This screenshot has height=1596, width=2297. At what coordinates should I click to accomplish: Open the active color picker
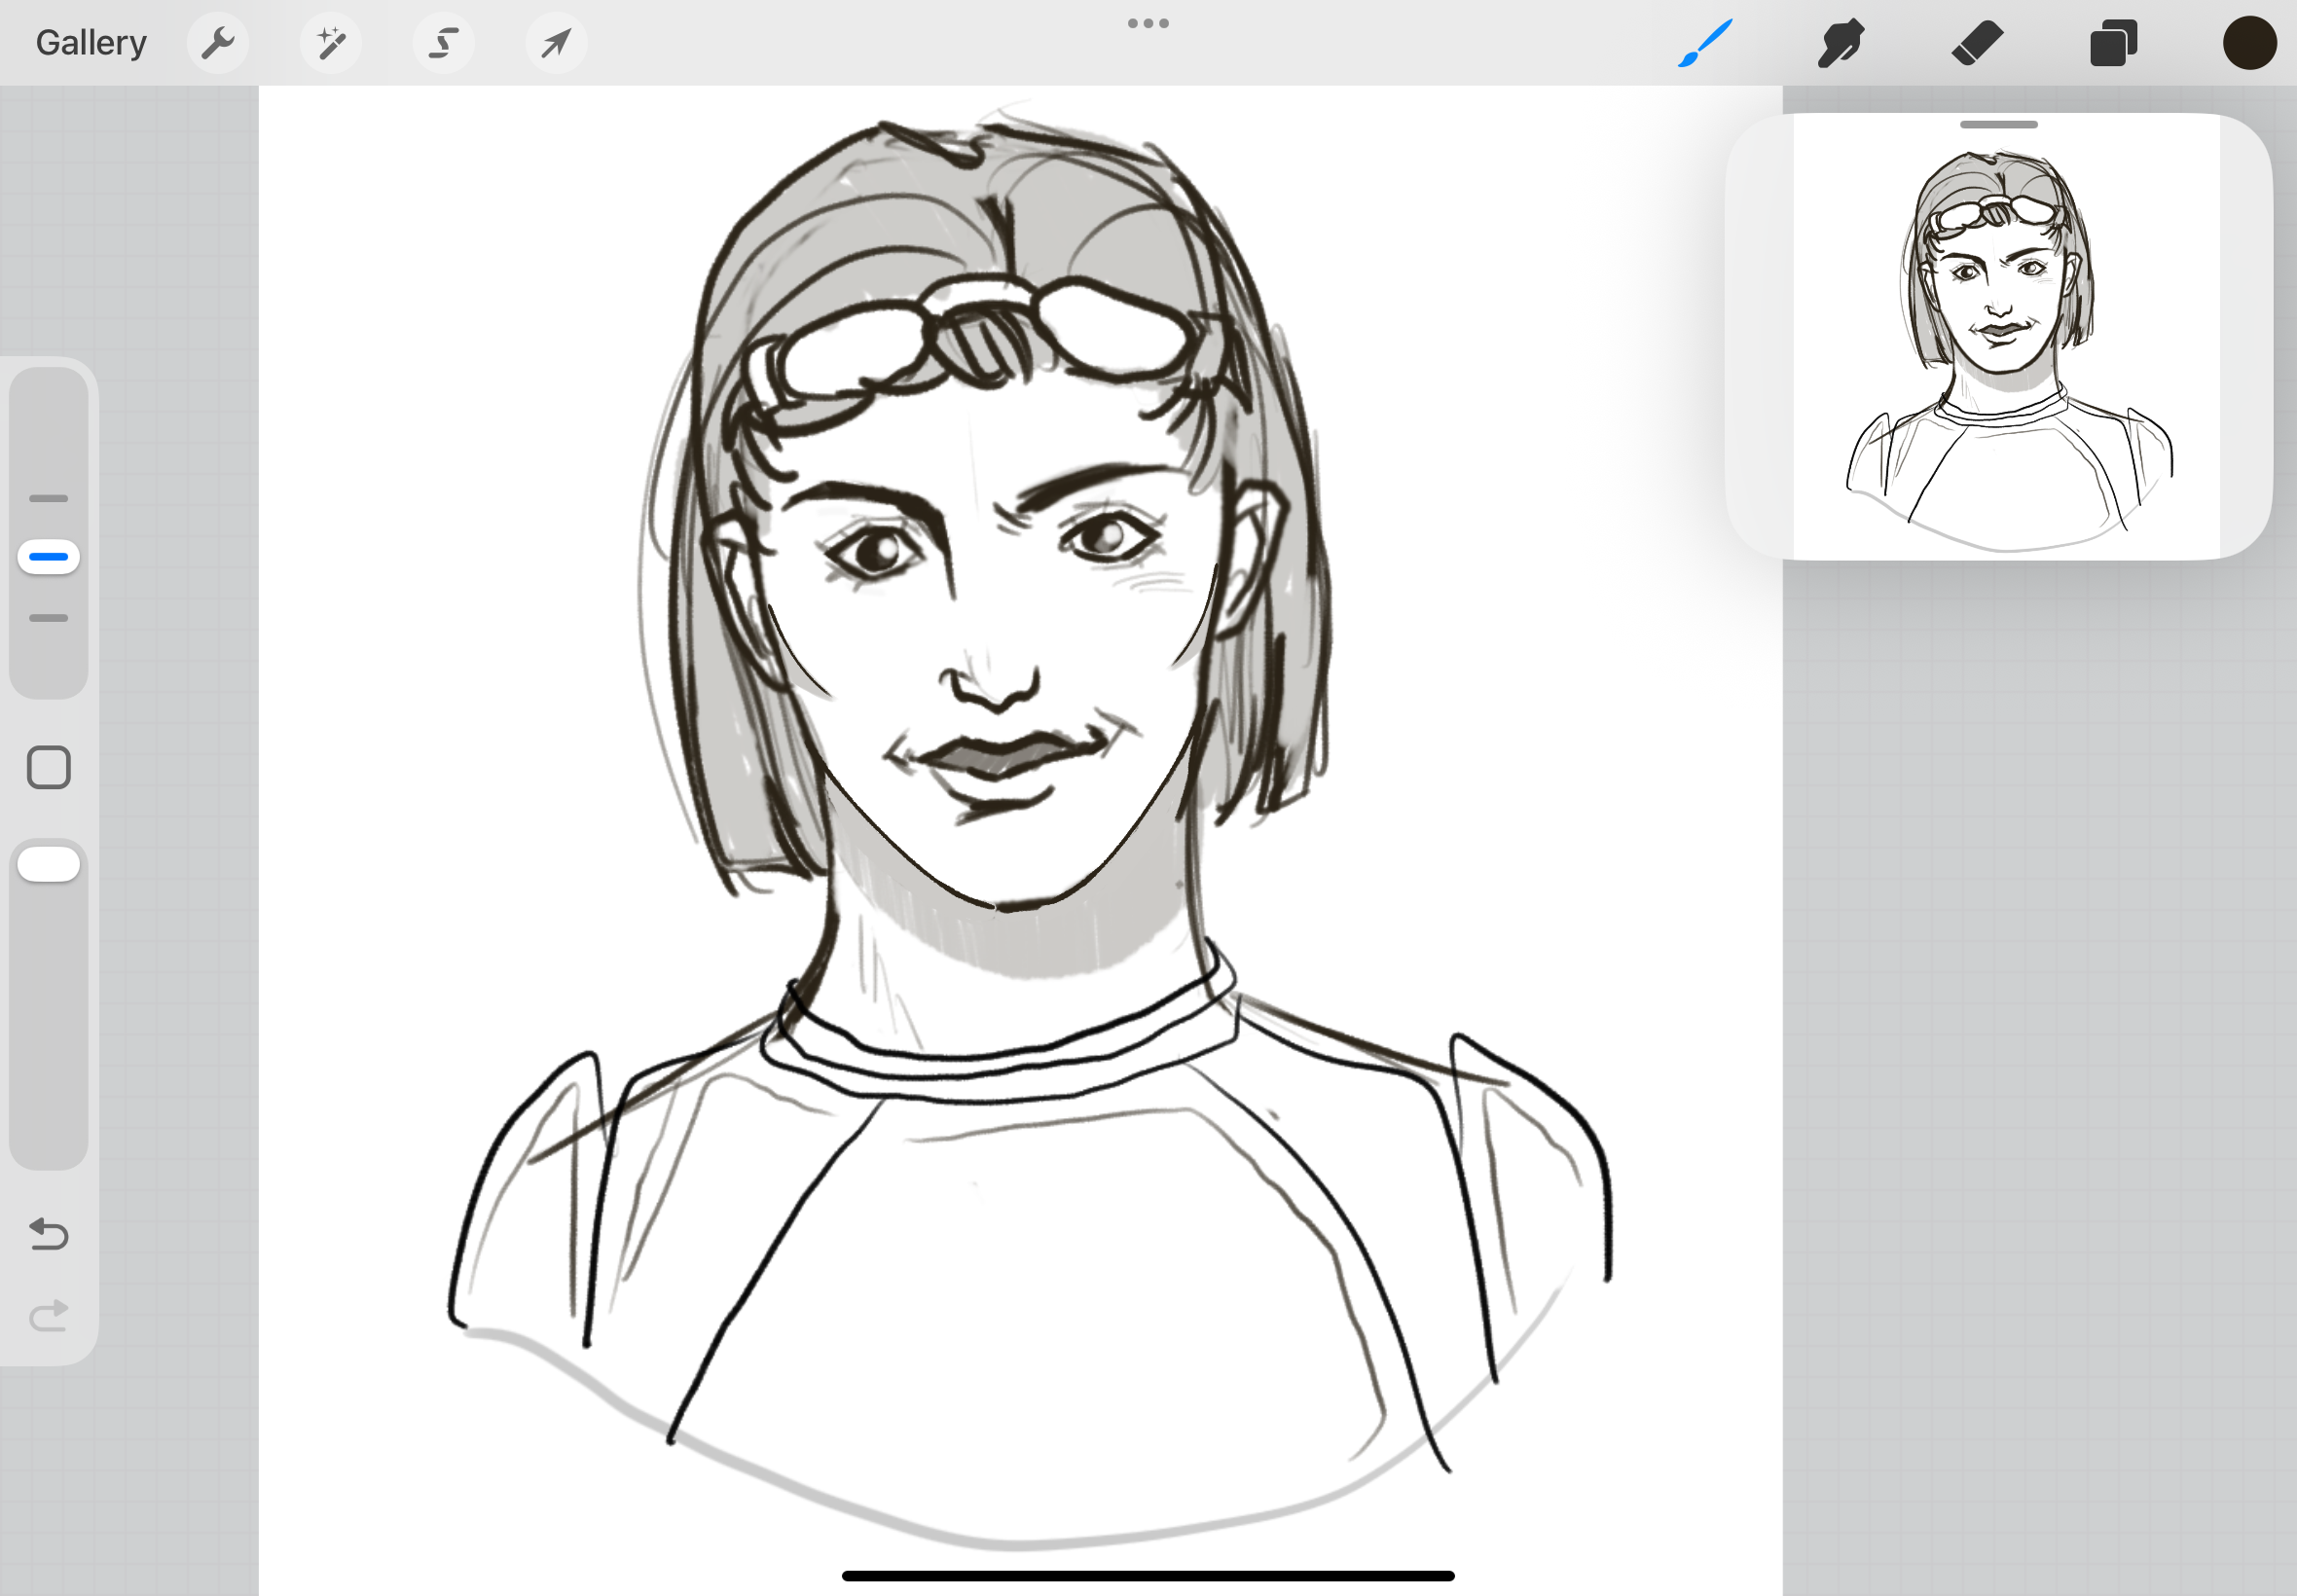pyautogui.click(x=2249, y=43)
